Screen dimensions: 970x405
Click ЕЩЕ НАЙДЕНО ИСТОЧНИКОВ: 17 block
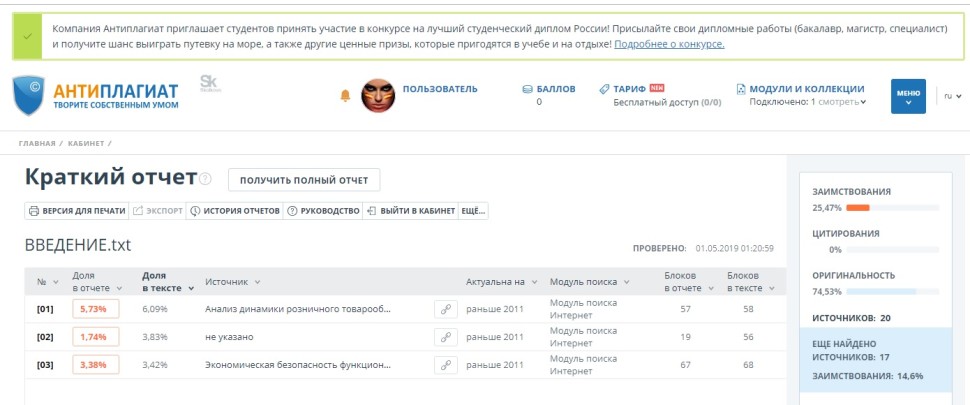876,360
